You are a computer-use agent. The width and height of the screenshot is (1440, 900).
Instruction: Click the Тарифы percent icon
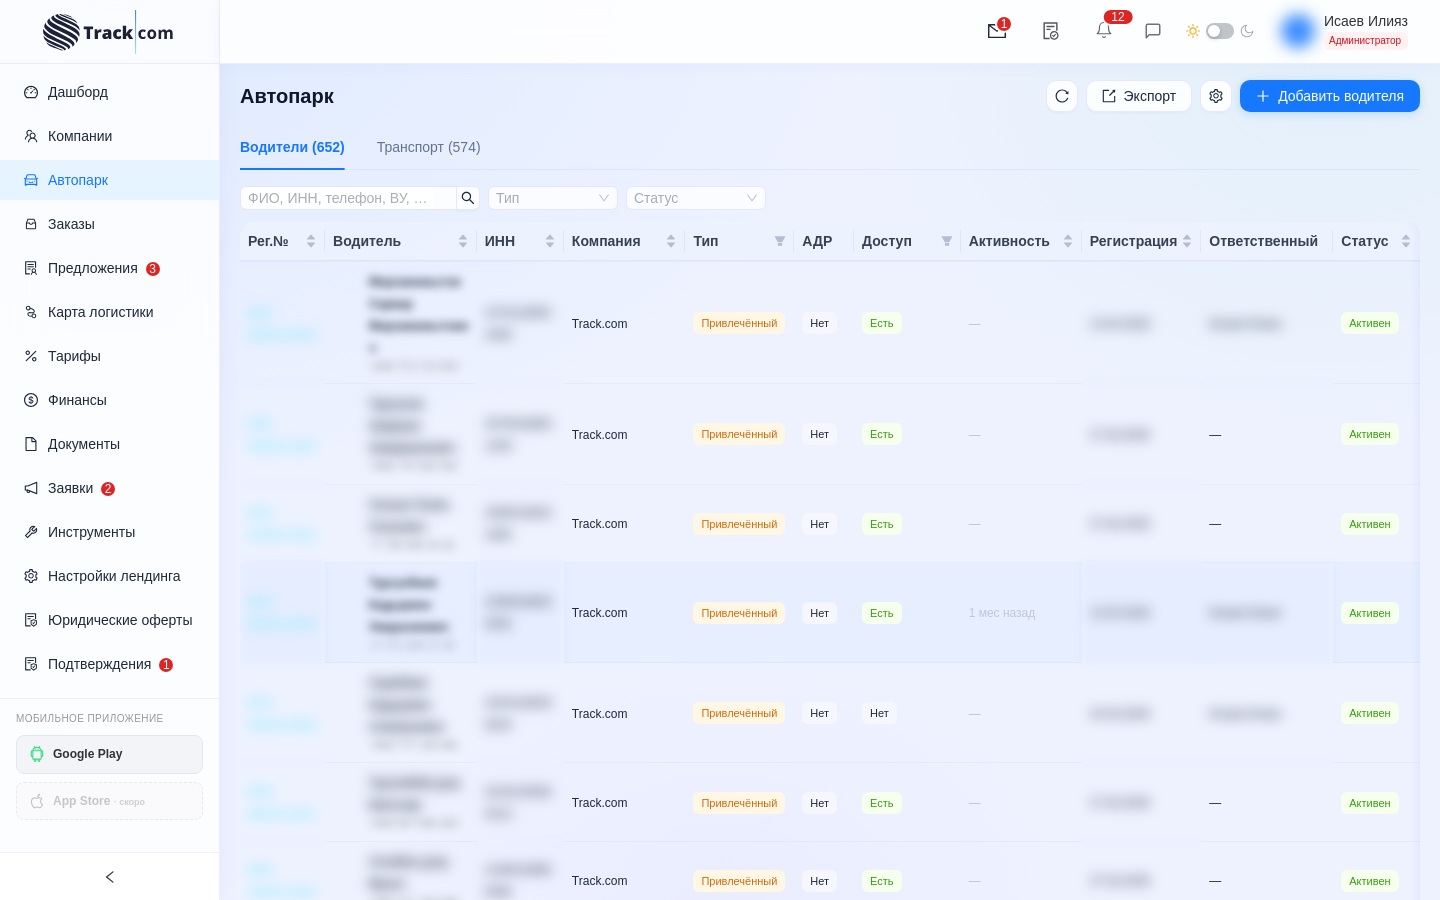(31, 356)
